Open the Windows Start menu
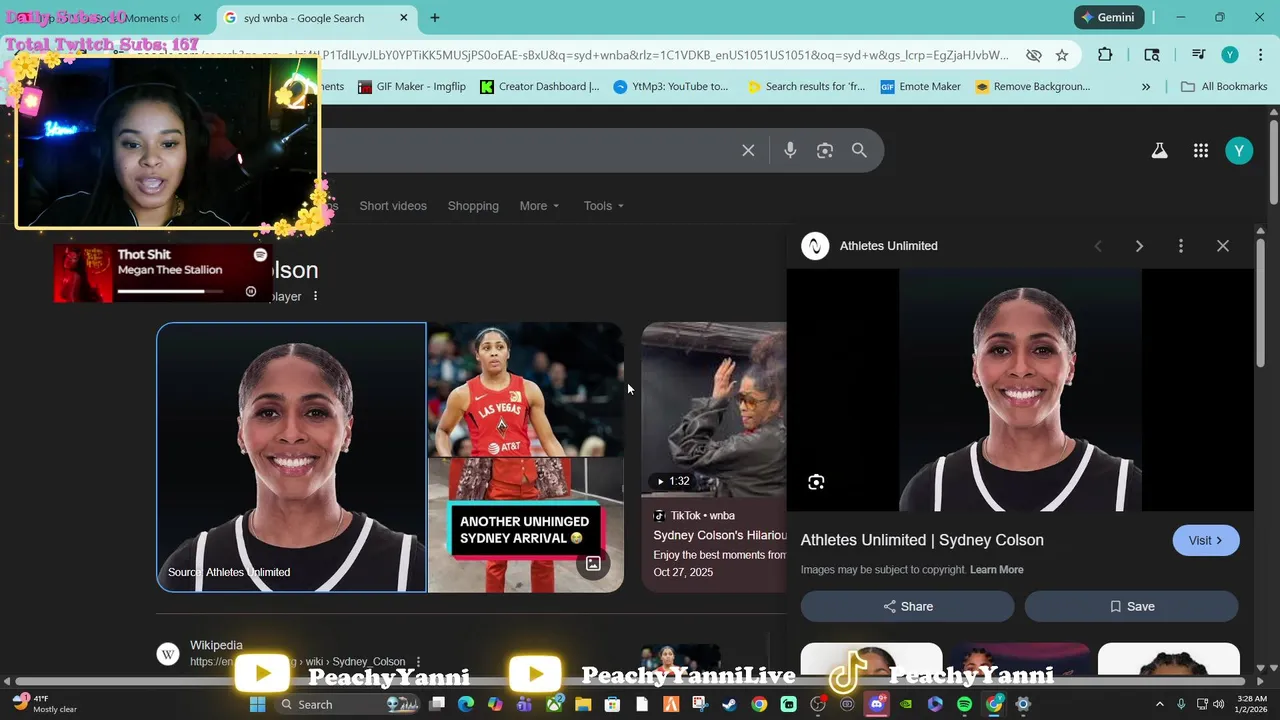This screenshot has width=1280, height=720. (x=257, y=704)
